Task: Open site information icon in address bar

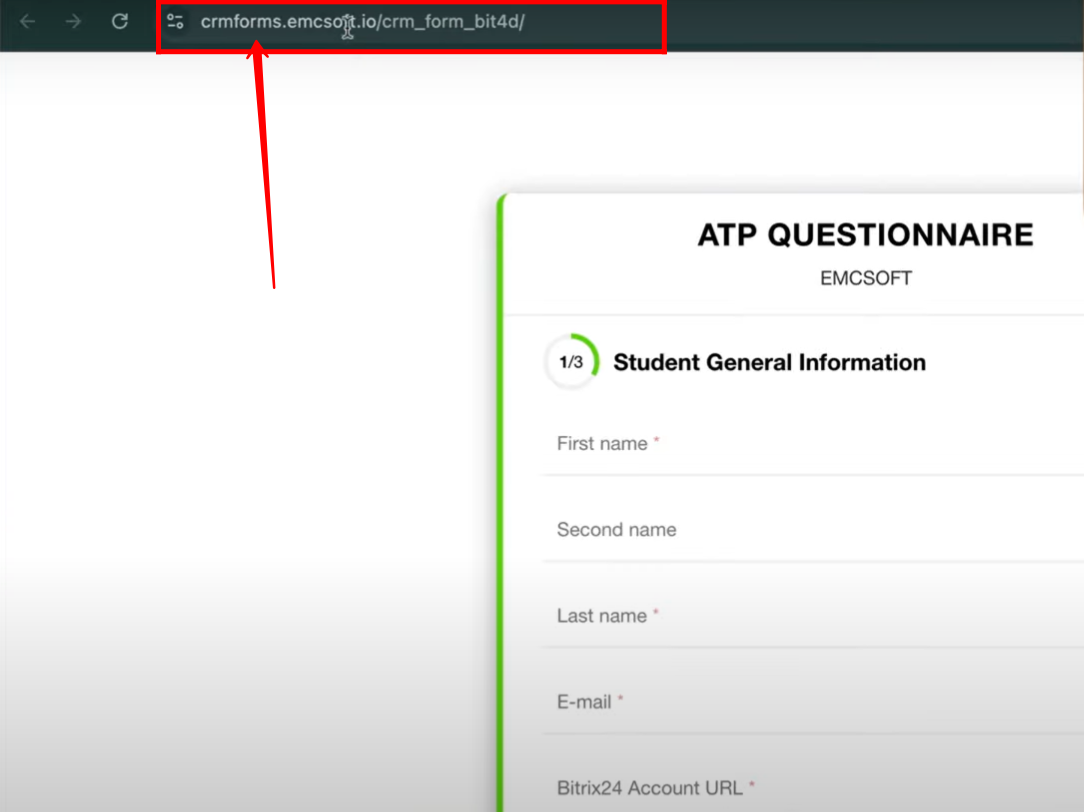Action: (176, 22)
